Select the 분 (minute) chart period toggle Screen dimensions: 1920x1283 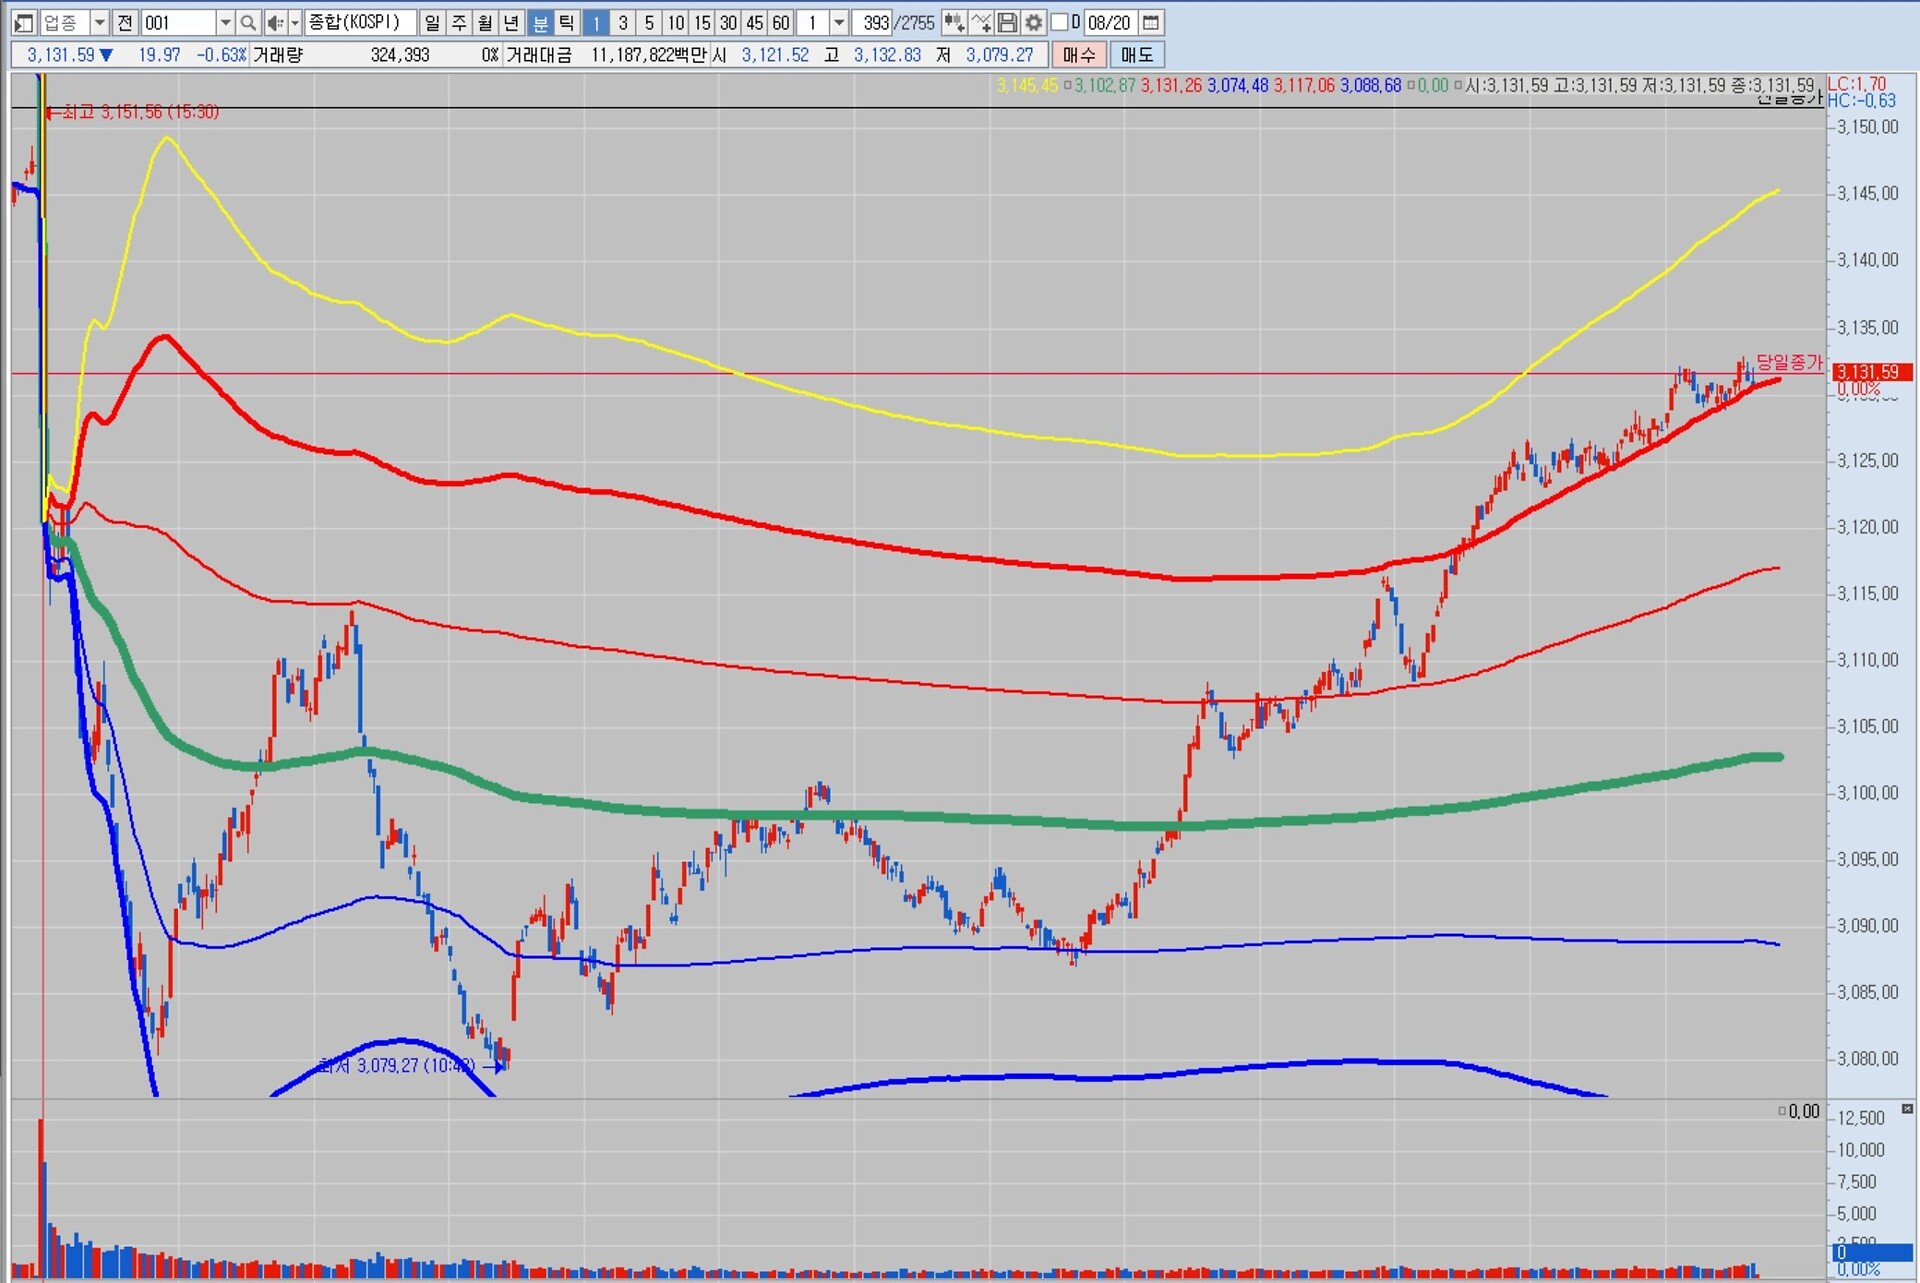(x=540, y=22)
